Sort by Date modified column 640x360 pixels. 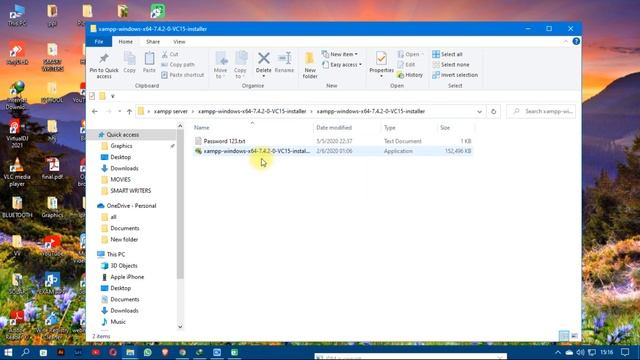tap(347, 128)
